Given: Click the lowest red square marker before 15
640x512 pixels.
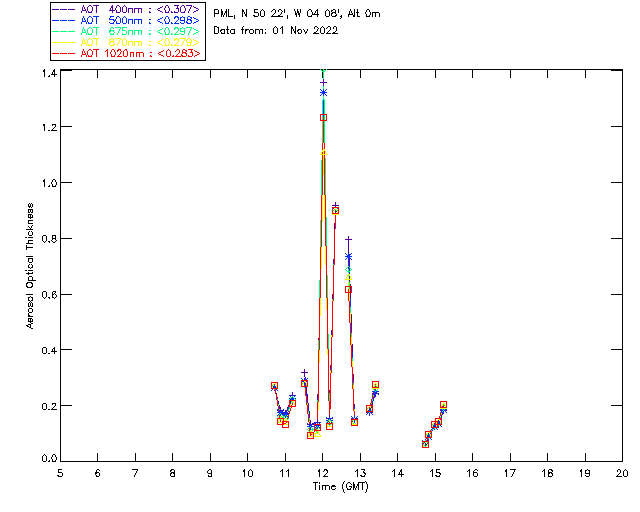Looking at the screenshot, I should point(425,444).
